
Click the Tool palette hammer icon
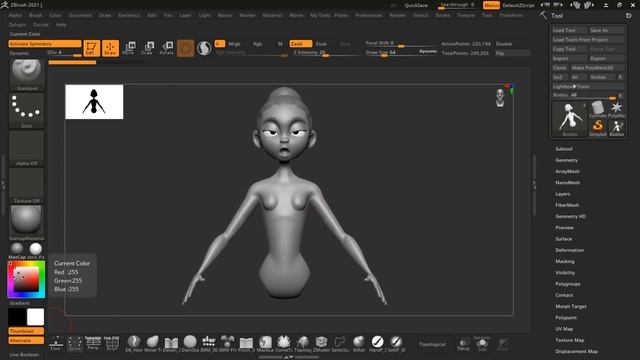[543, 15]
